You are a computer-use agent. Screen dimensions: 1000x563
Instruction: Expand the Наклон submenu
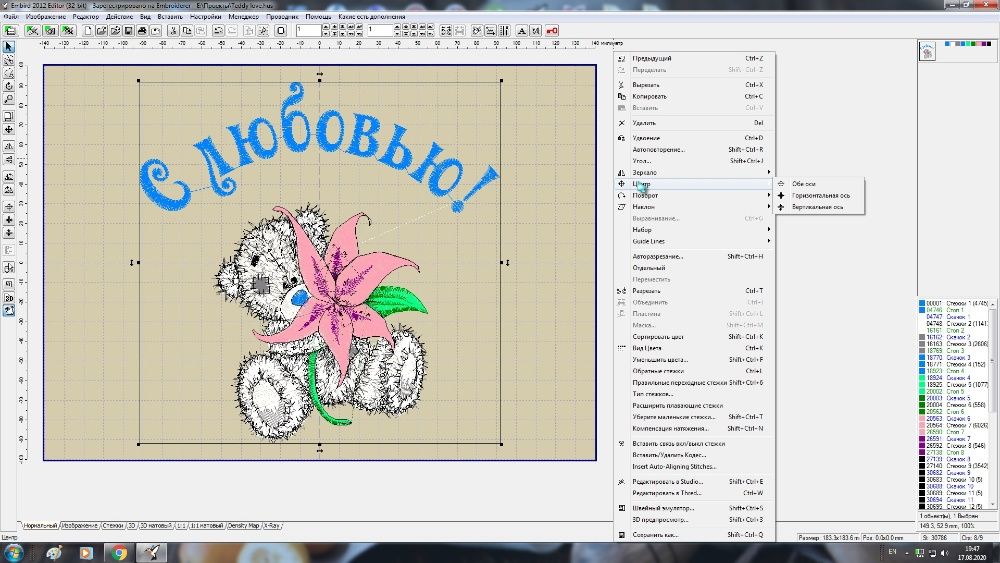[x=694, y=207]
